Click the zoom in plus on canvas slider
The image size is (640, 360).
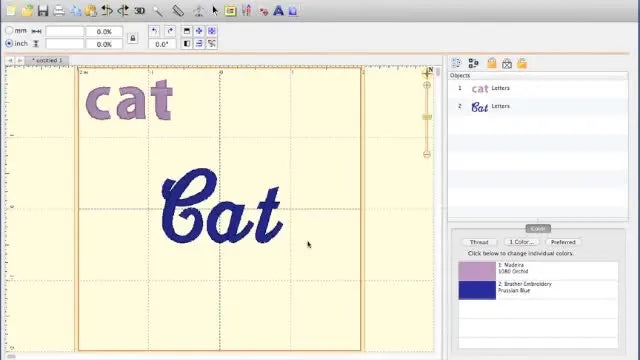click(x=427, y=85)
